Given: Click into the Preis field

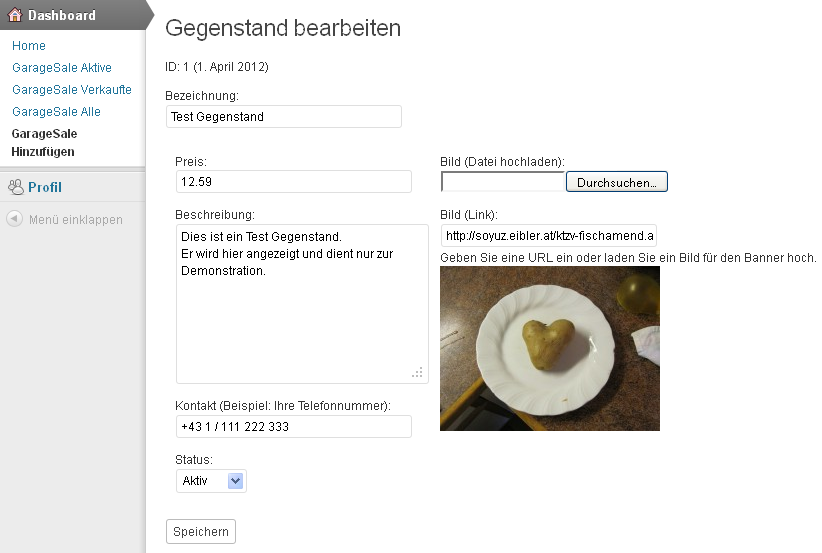Looking at the screenshot, I should [x=293, y=182].
